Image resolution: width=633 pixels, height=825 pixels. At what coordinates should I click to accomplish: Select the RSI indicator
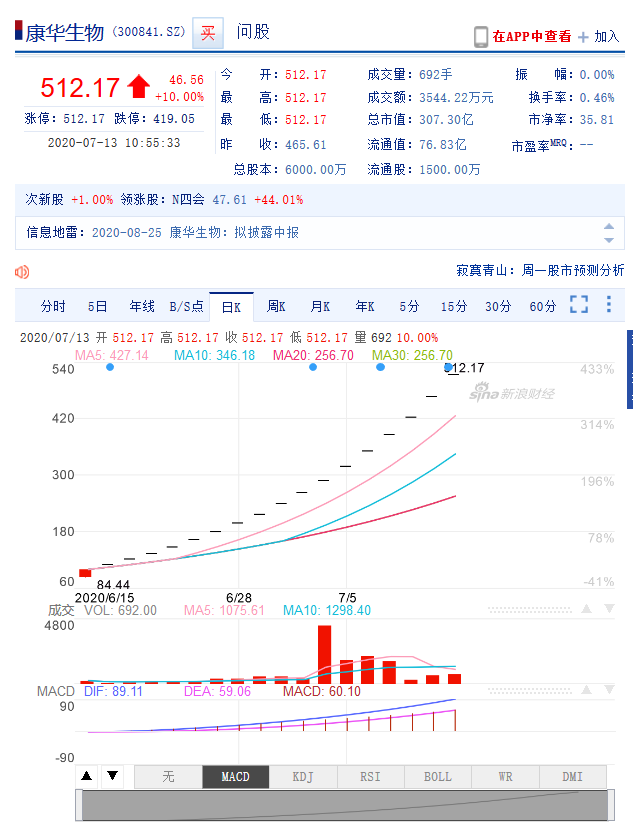coord(370,777)
